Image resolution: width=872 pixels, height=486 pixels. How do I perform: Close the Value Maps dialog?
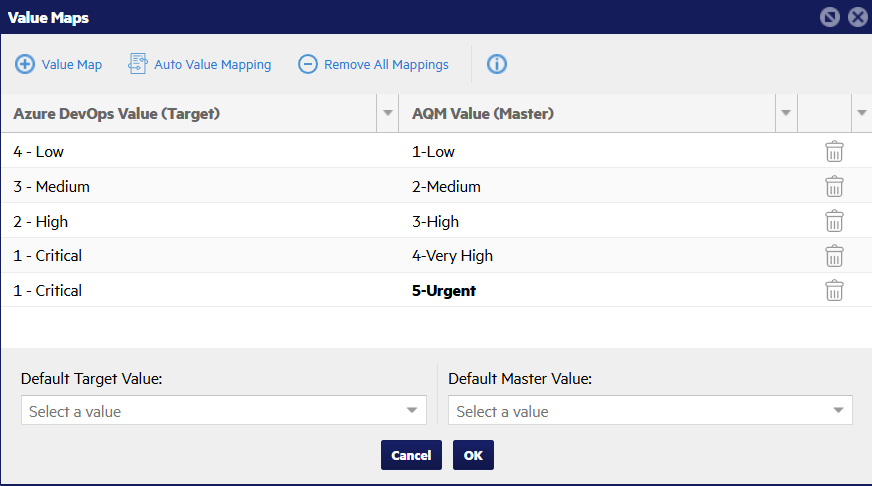[x=857, y=17]
